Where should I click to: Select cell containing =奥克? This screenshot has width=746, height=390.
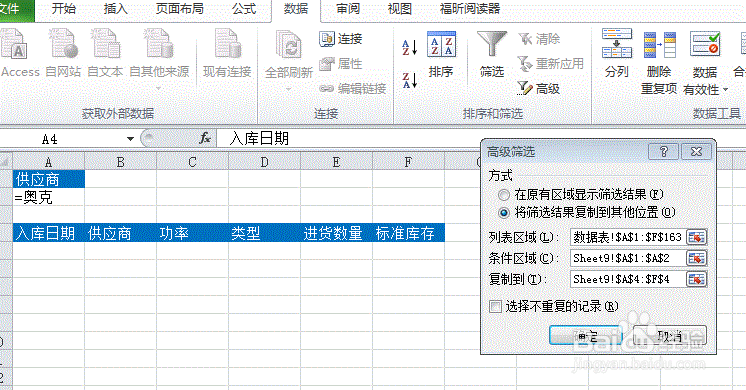tap(49, 197)
